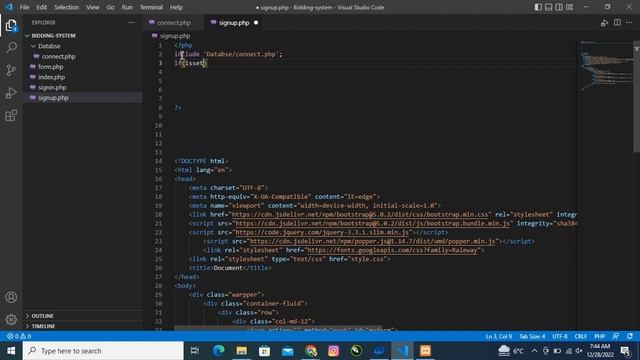Click the horizontal scrollbar in editor
The image size is (640, 360).
point(278,328)
